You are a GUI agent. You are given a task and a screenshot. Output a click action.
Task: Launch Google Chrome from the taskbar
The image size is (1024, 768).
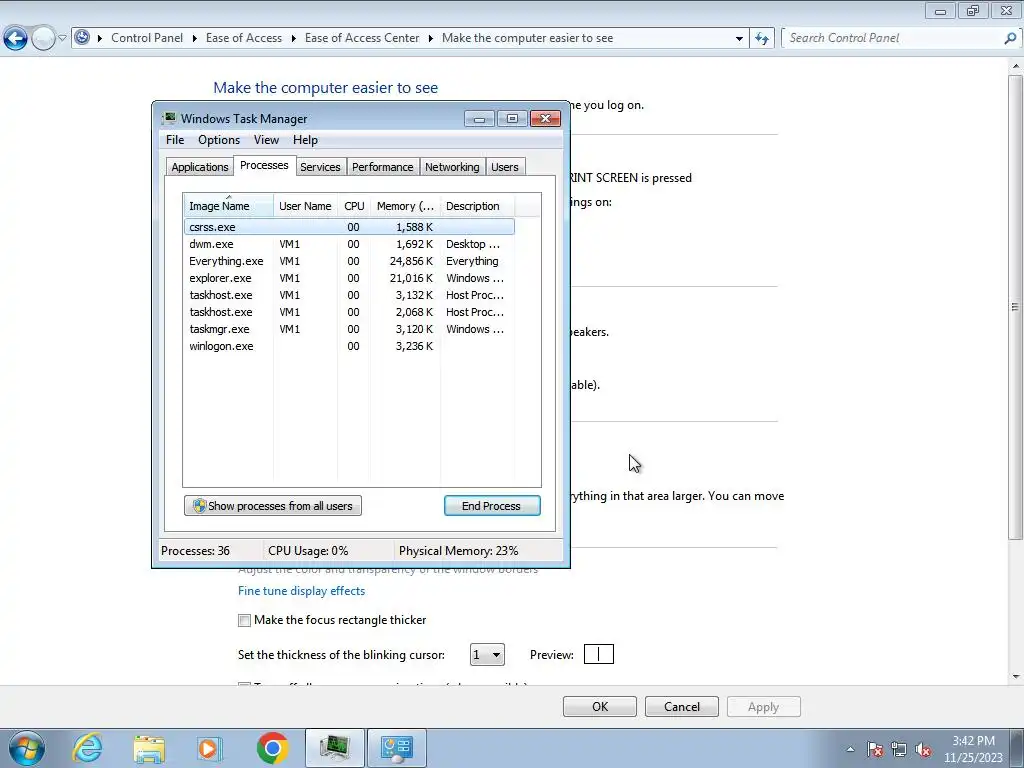tap(272, 748)
